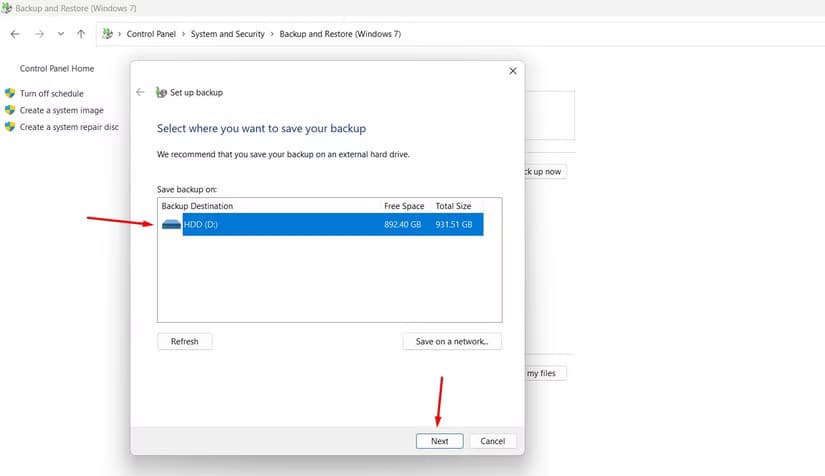This screenshot has height=476, width=825.
Task: Click Next to continue backup setup
Action: click(439, 441)
